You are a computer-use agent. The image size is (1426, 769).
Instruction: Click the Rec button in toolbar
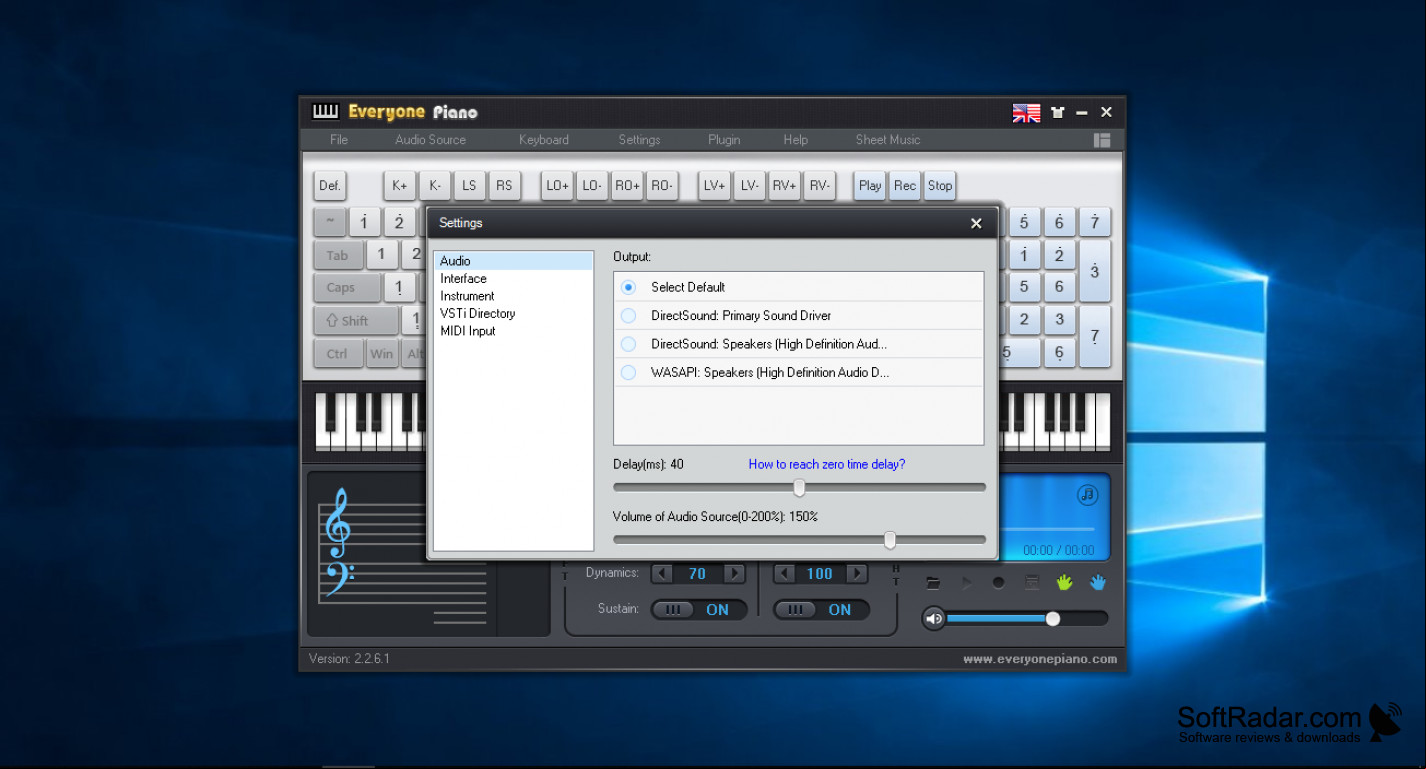[905, 185]
